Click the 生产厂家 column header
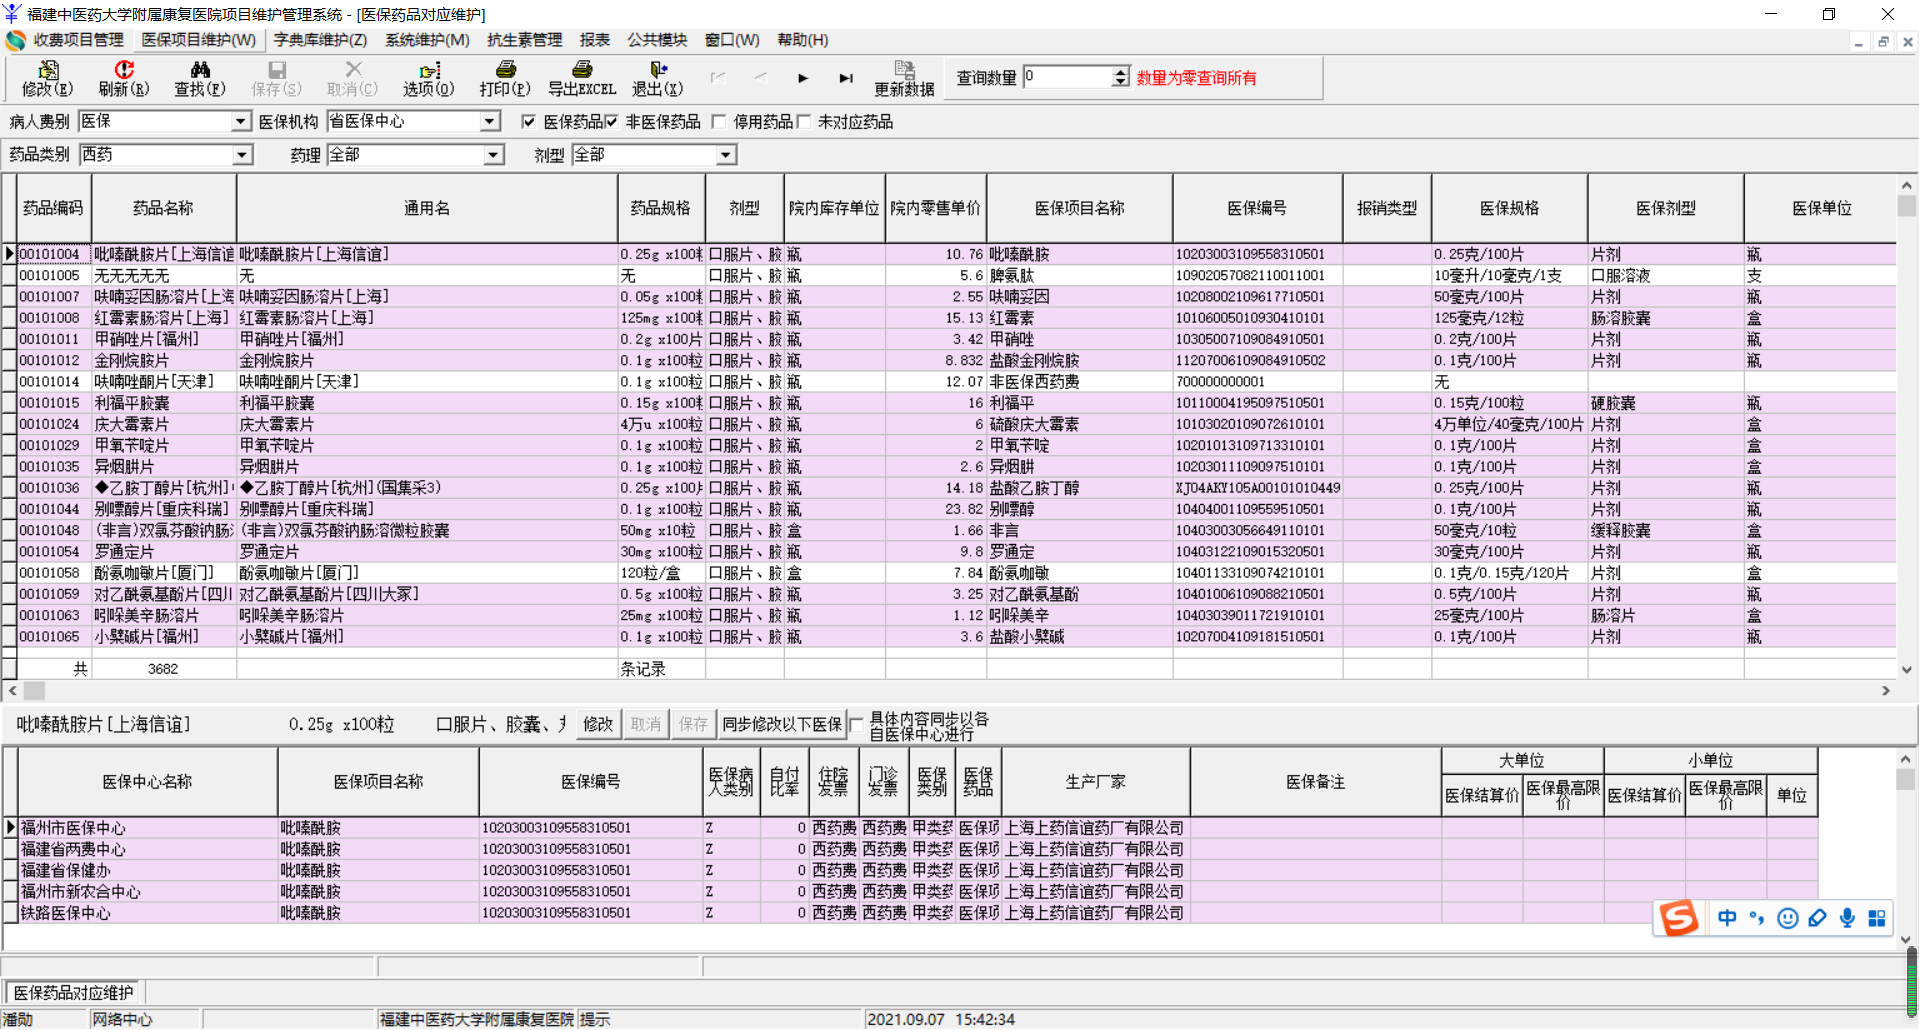 1096,781
